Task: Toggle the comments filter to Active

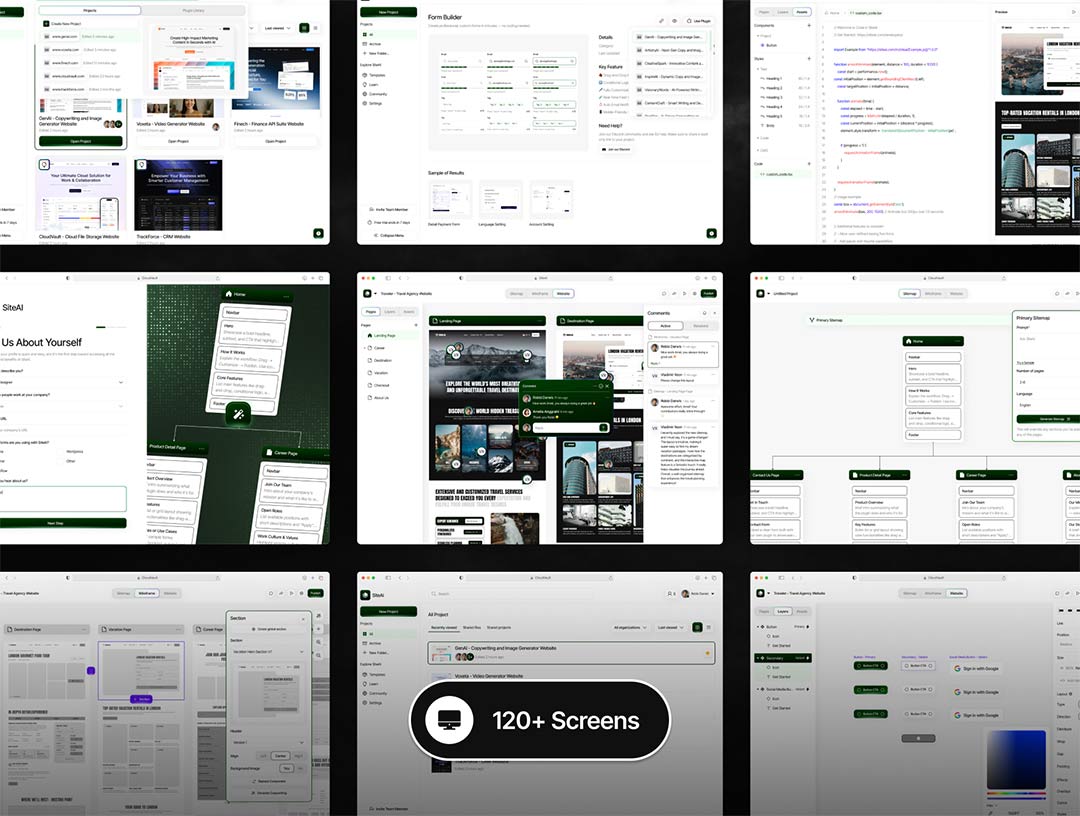Action: 666,325
